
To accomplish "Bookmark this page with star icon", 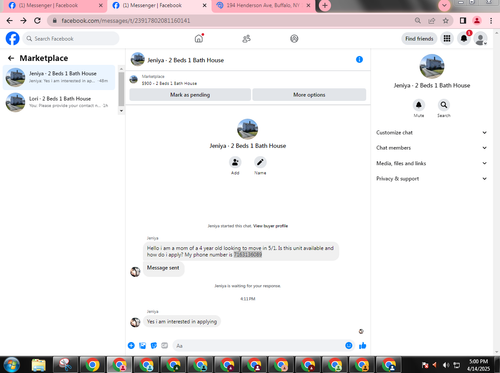I will point(446,21).
